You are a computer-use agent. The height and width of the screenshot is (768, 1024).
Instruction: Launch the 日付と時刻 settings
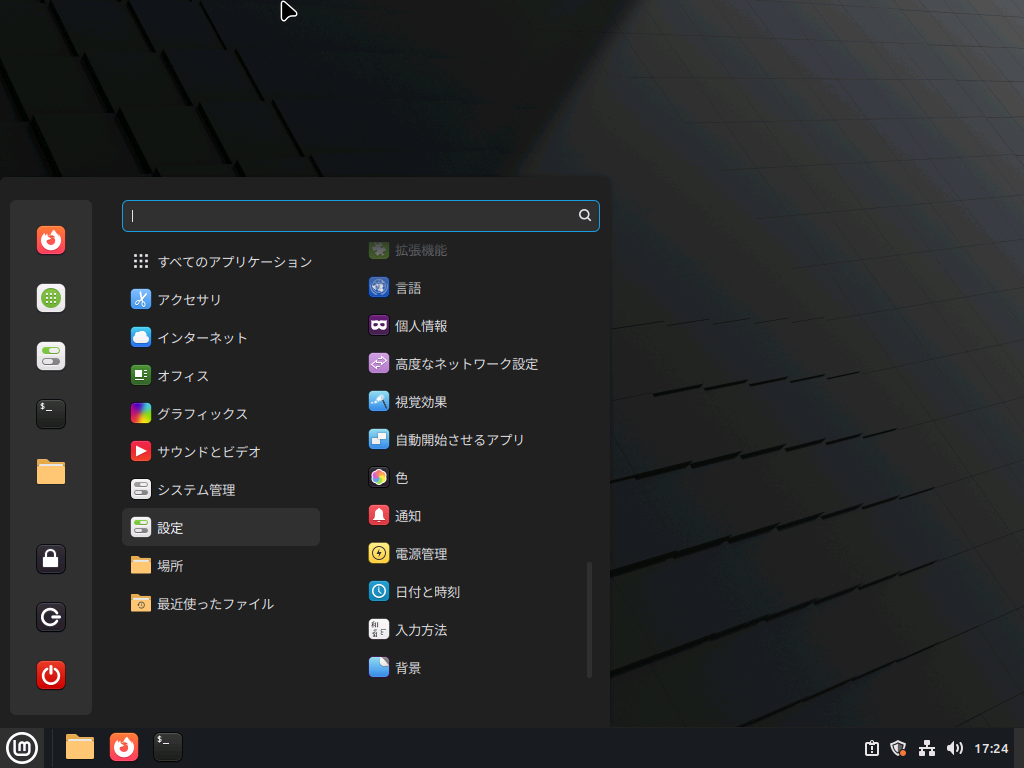tap(426, 591)
